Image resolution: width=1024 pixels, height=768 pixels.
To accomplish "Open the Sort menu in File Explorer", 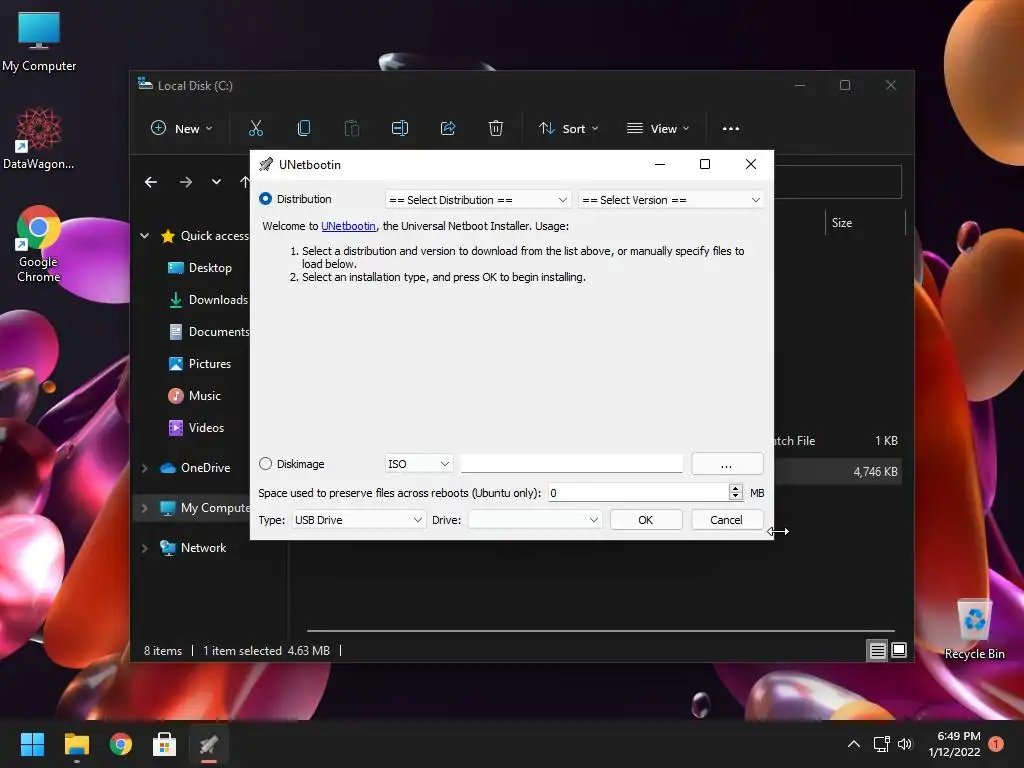I will pyautogui.click(x=568, y=129).
